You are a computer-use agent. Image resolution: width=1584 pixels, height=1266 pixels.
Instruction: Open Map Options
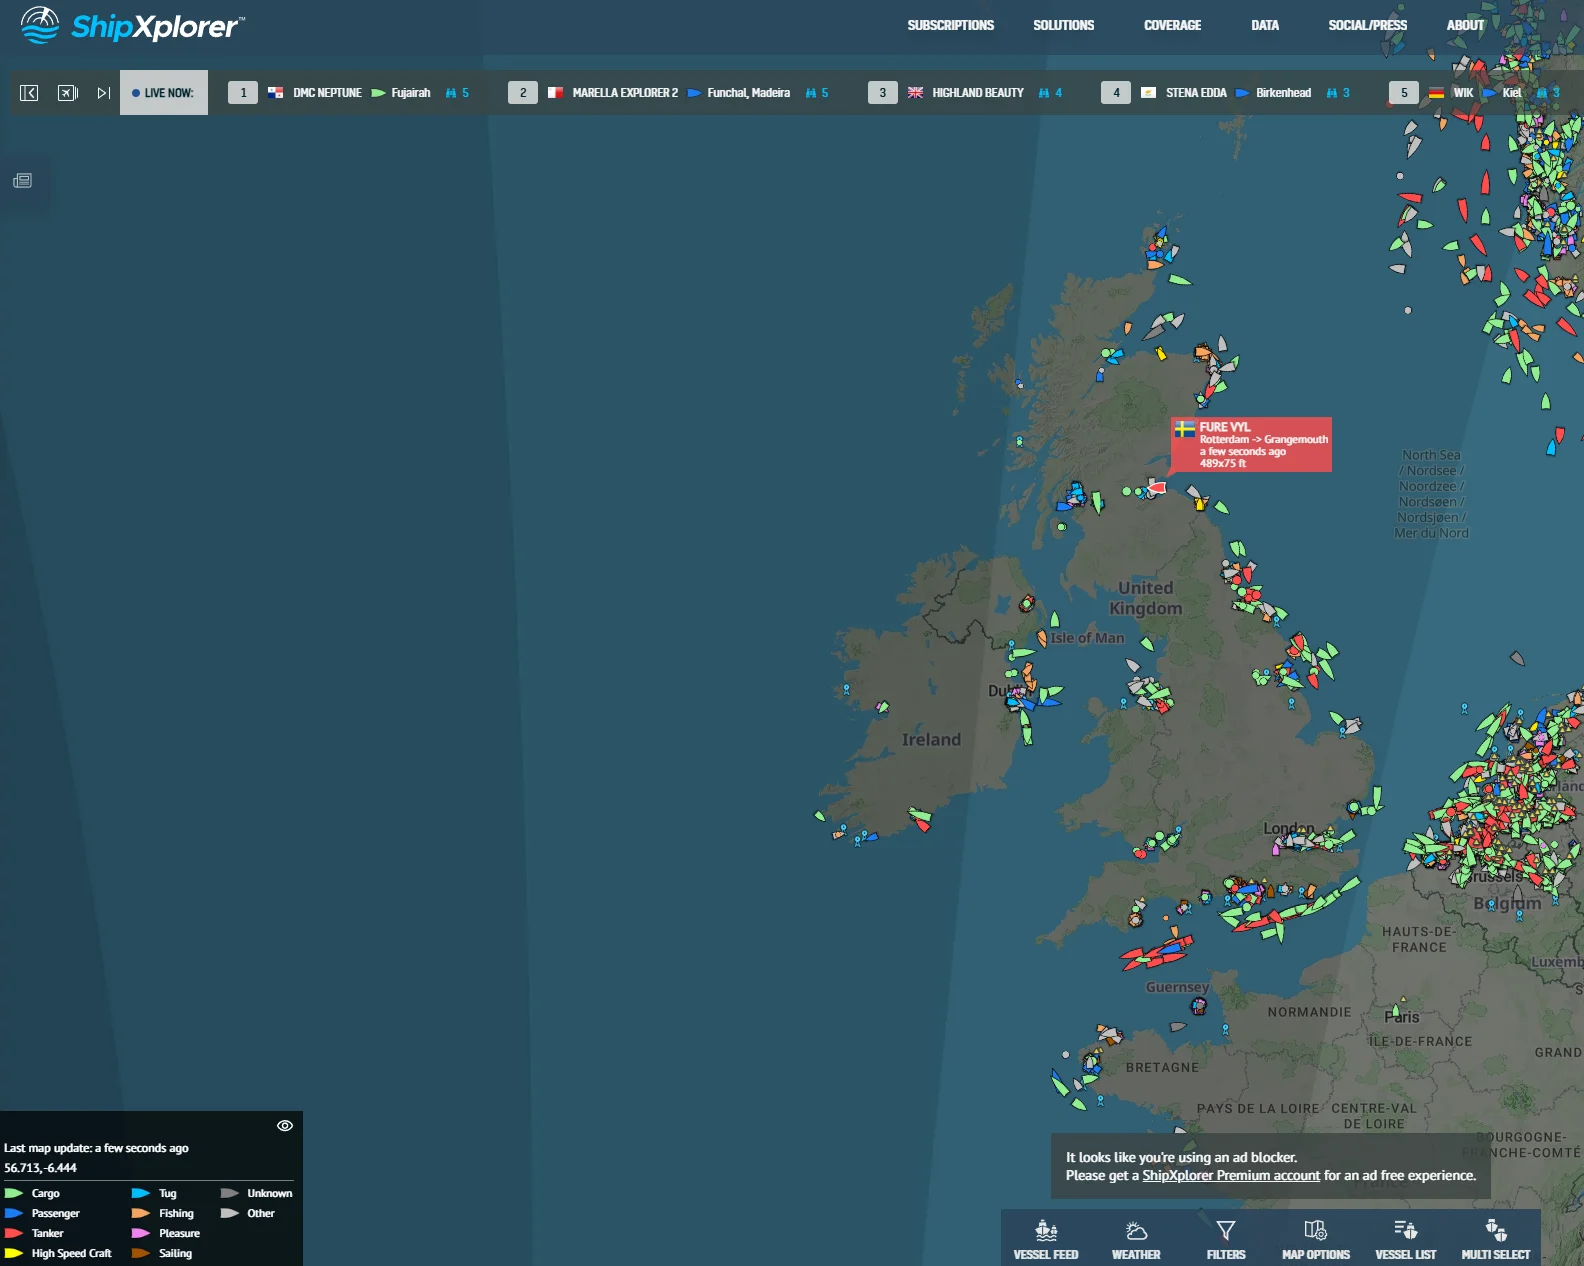coord(1315,1239)
